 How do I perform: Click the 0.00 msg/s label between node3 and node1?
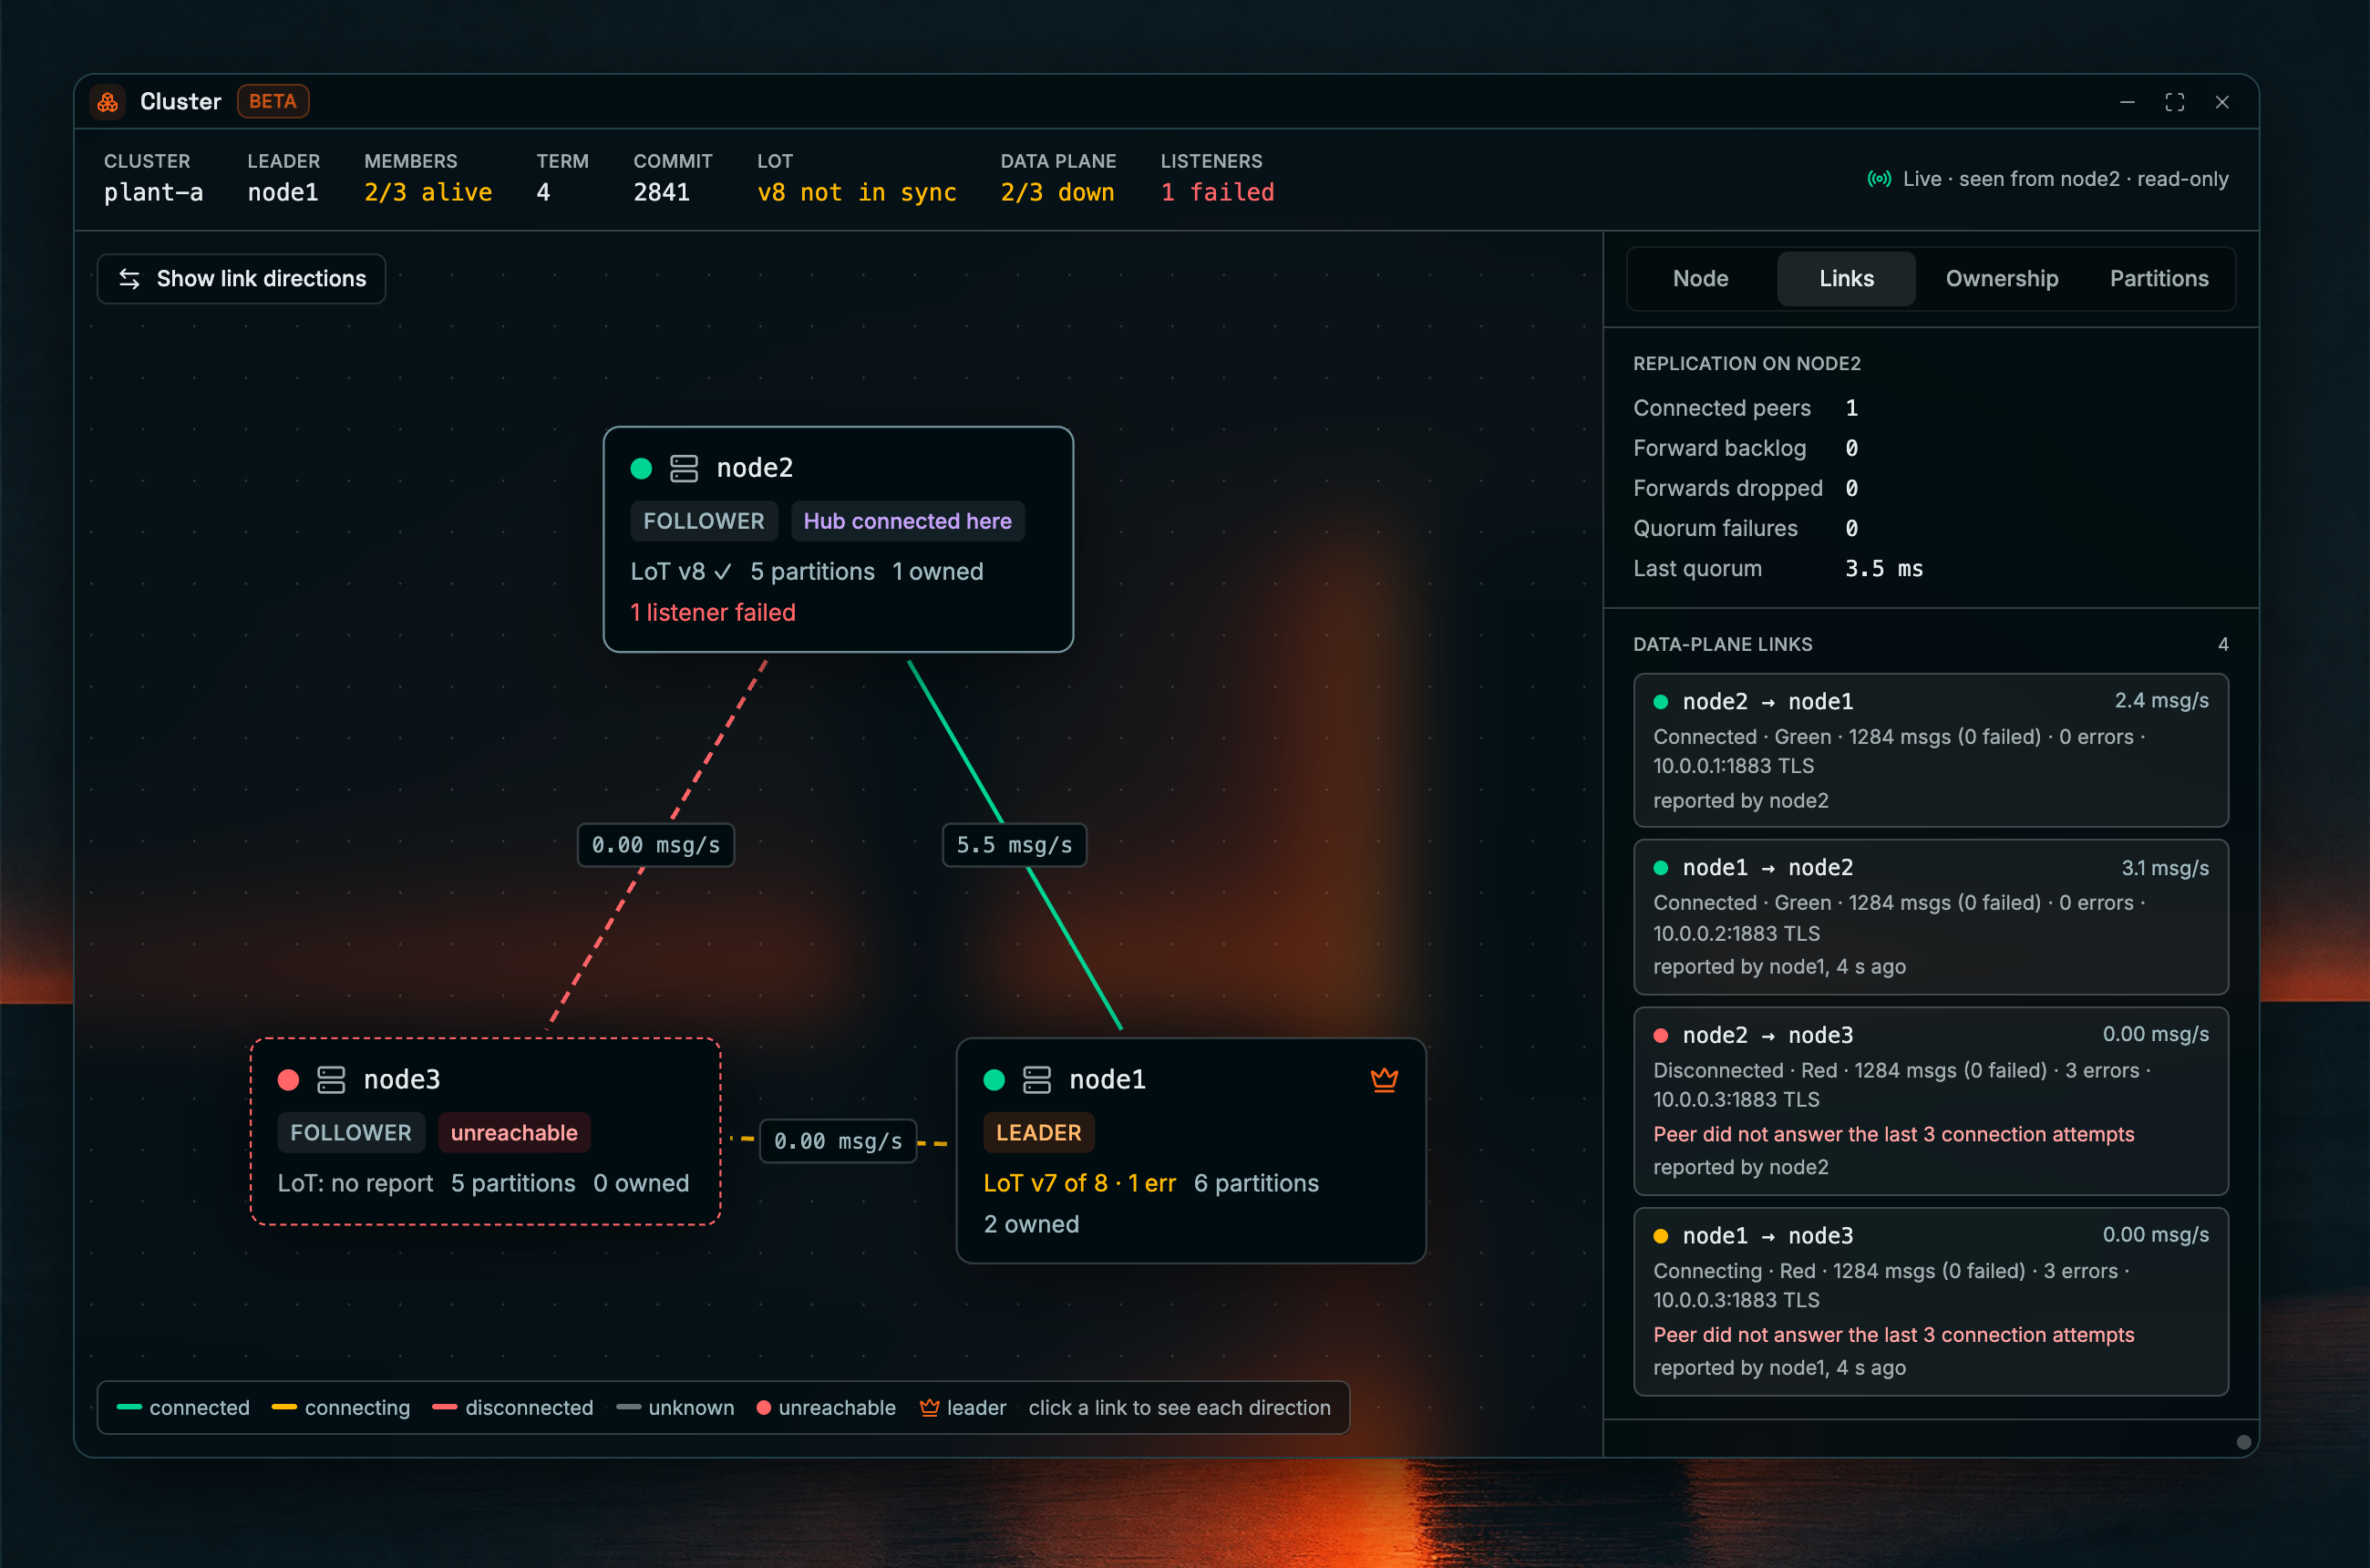click(838, 1141)
